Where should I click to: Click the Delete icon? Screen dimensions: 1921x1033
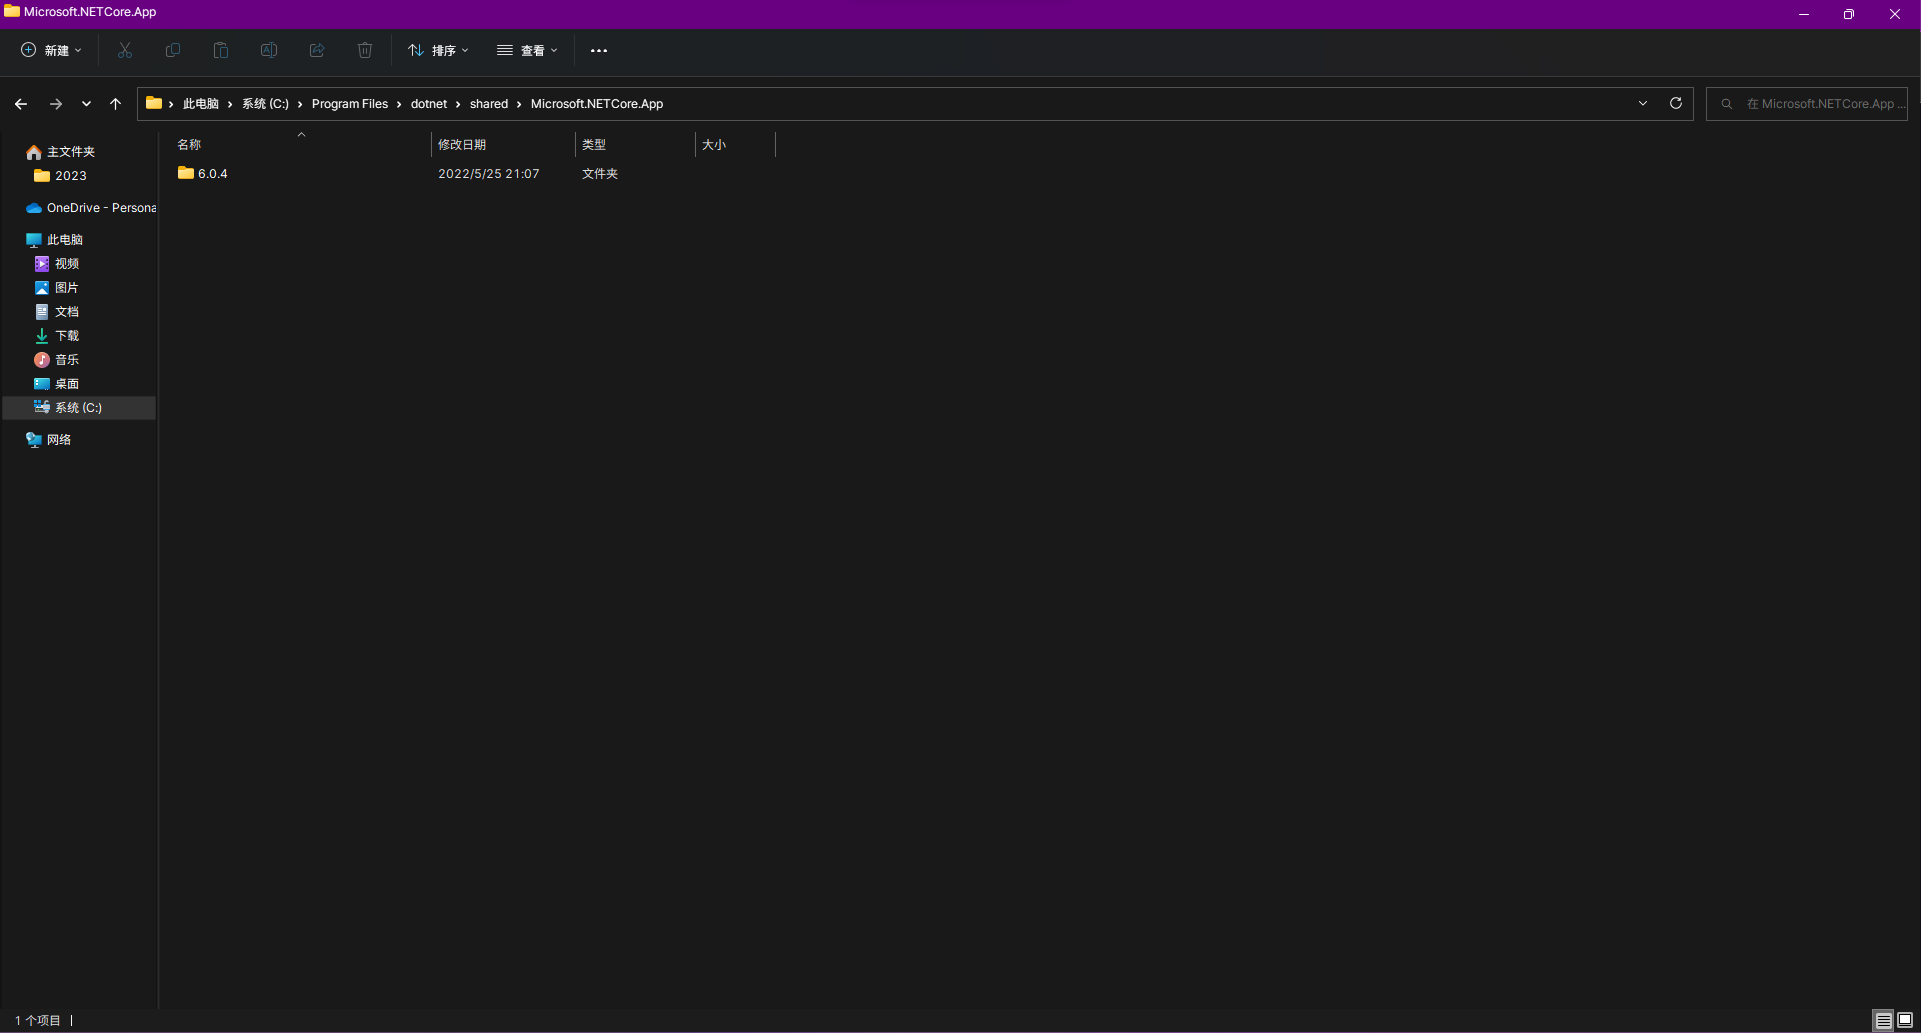364,50
